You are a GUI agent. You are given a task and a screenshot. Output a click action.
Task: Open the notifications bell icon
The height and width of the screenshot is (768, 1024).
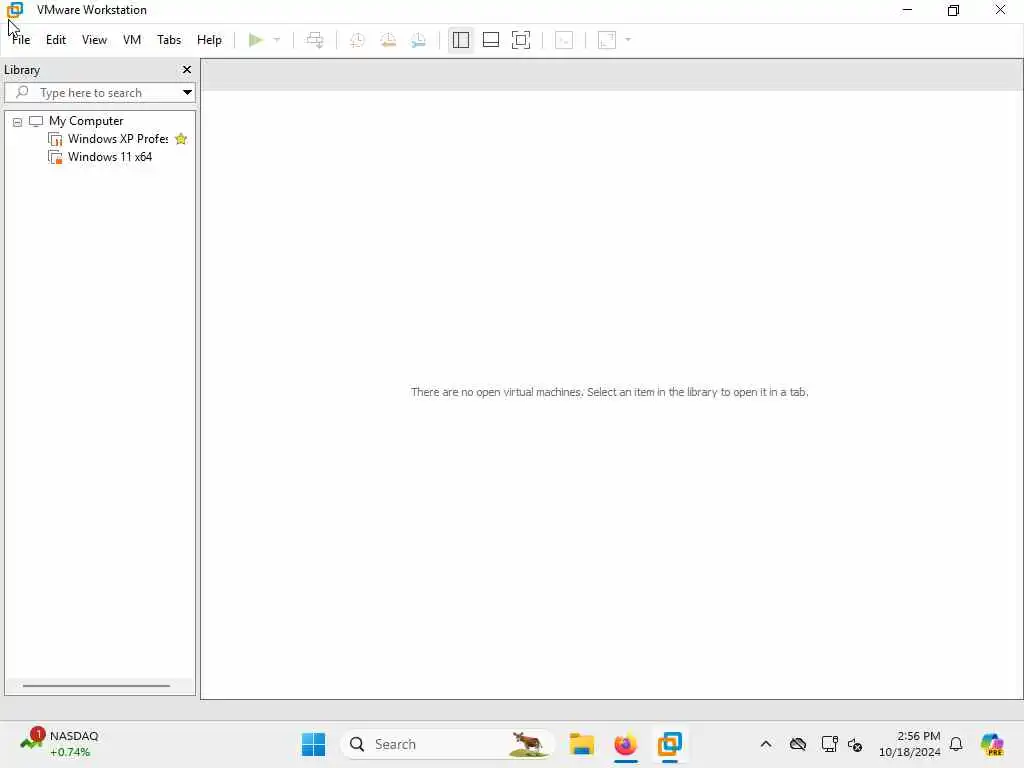click(956, 744)
